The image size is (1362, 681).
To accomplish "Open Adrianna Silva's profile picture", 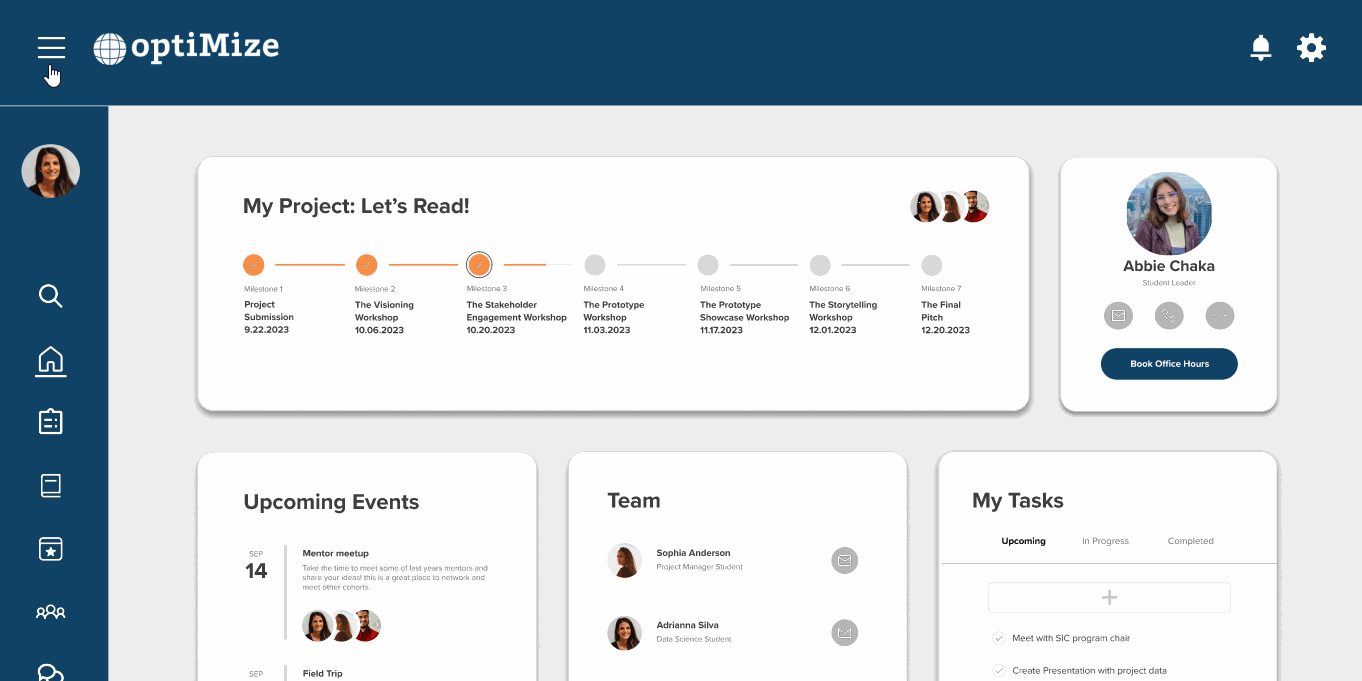I will [625, 632].
